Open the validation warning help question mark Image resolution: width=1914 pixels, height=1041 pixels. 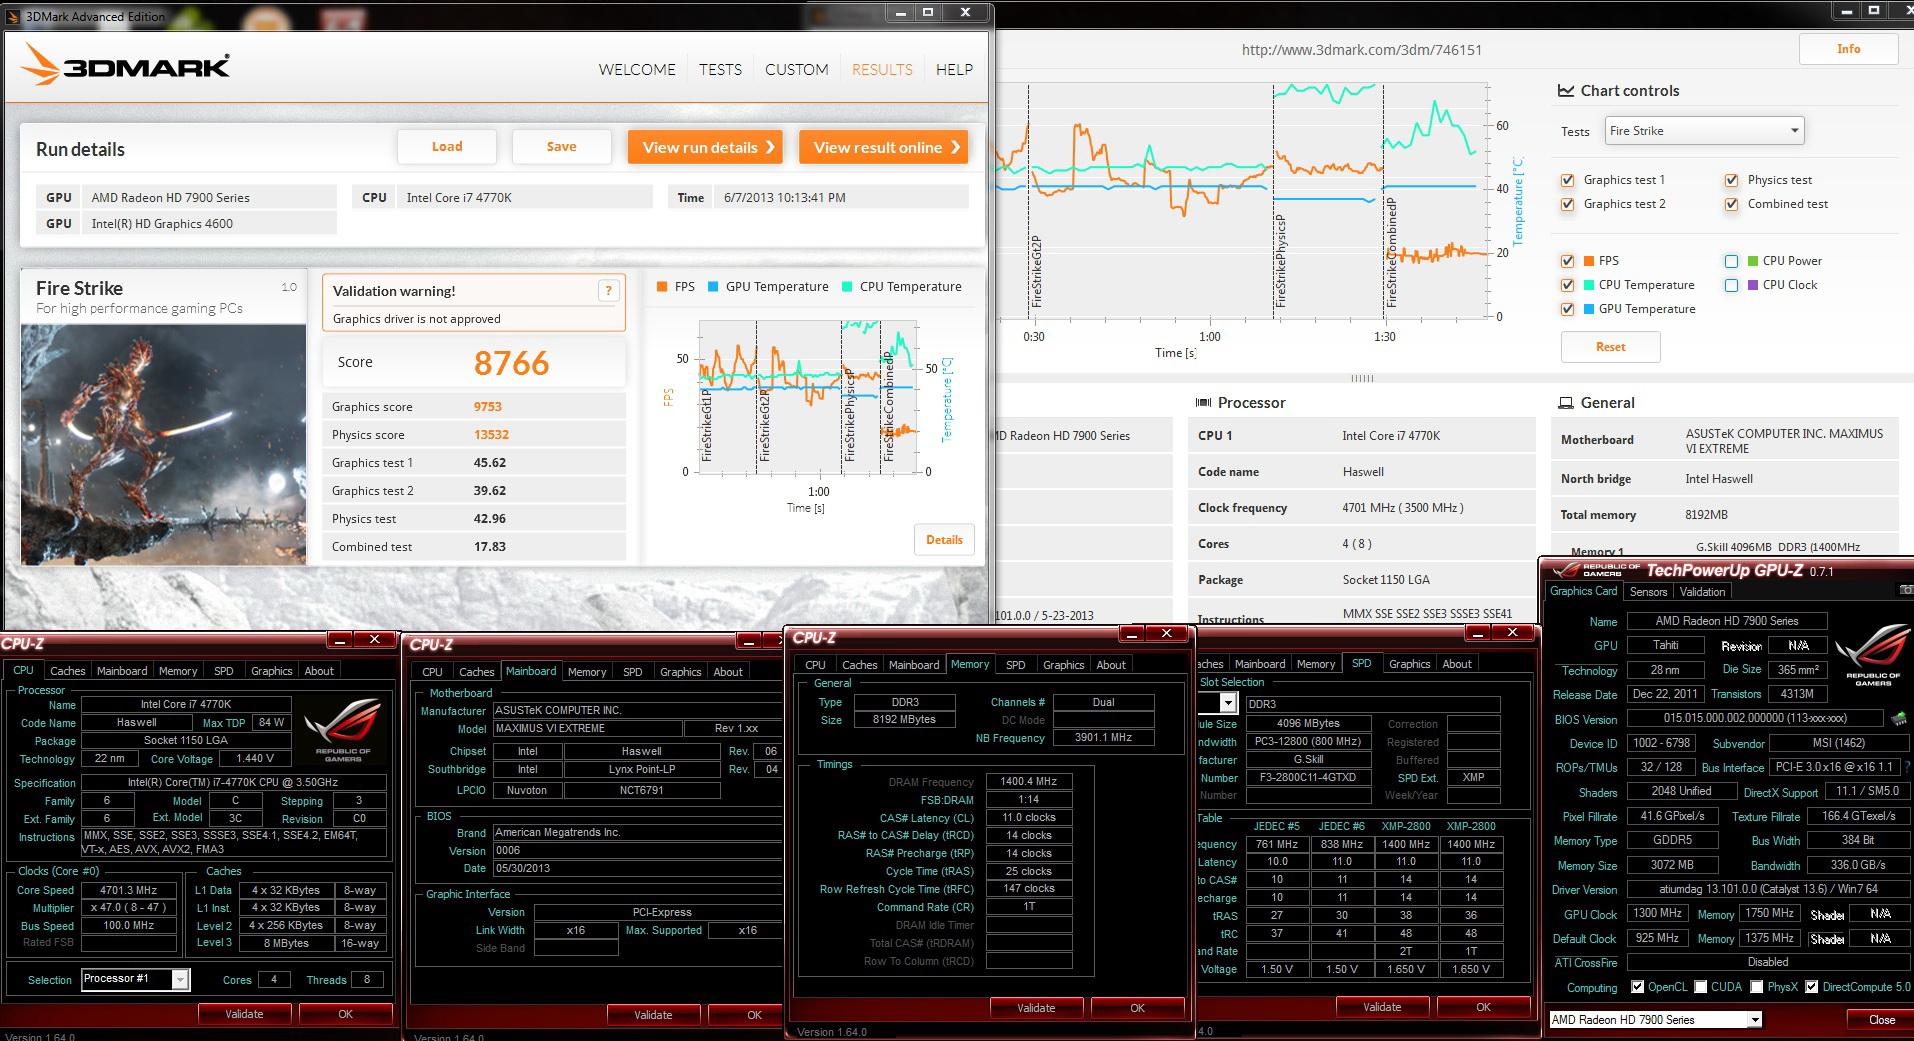(x=608, y=291)
